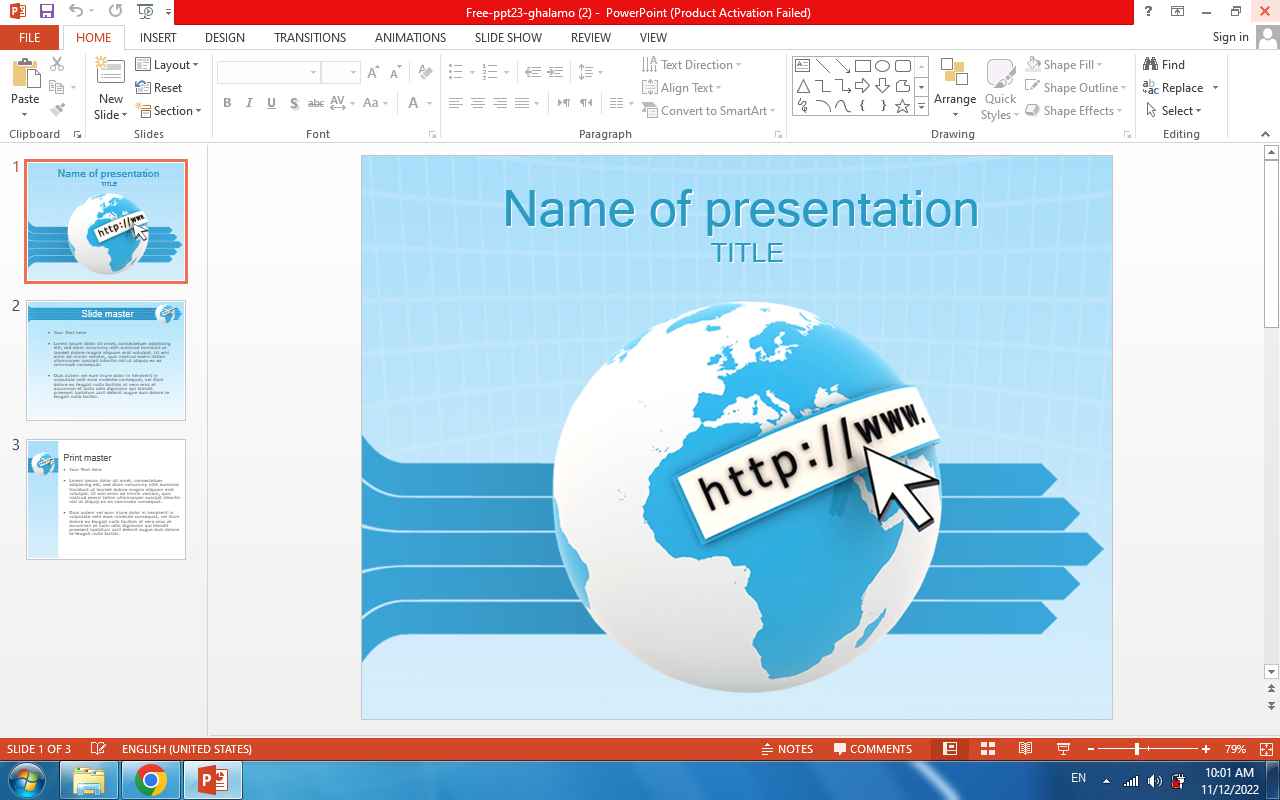Open Slide Sorter view icon in status bar

[x=988, y=749]
